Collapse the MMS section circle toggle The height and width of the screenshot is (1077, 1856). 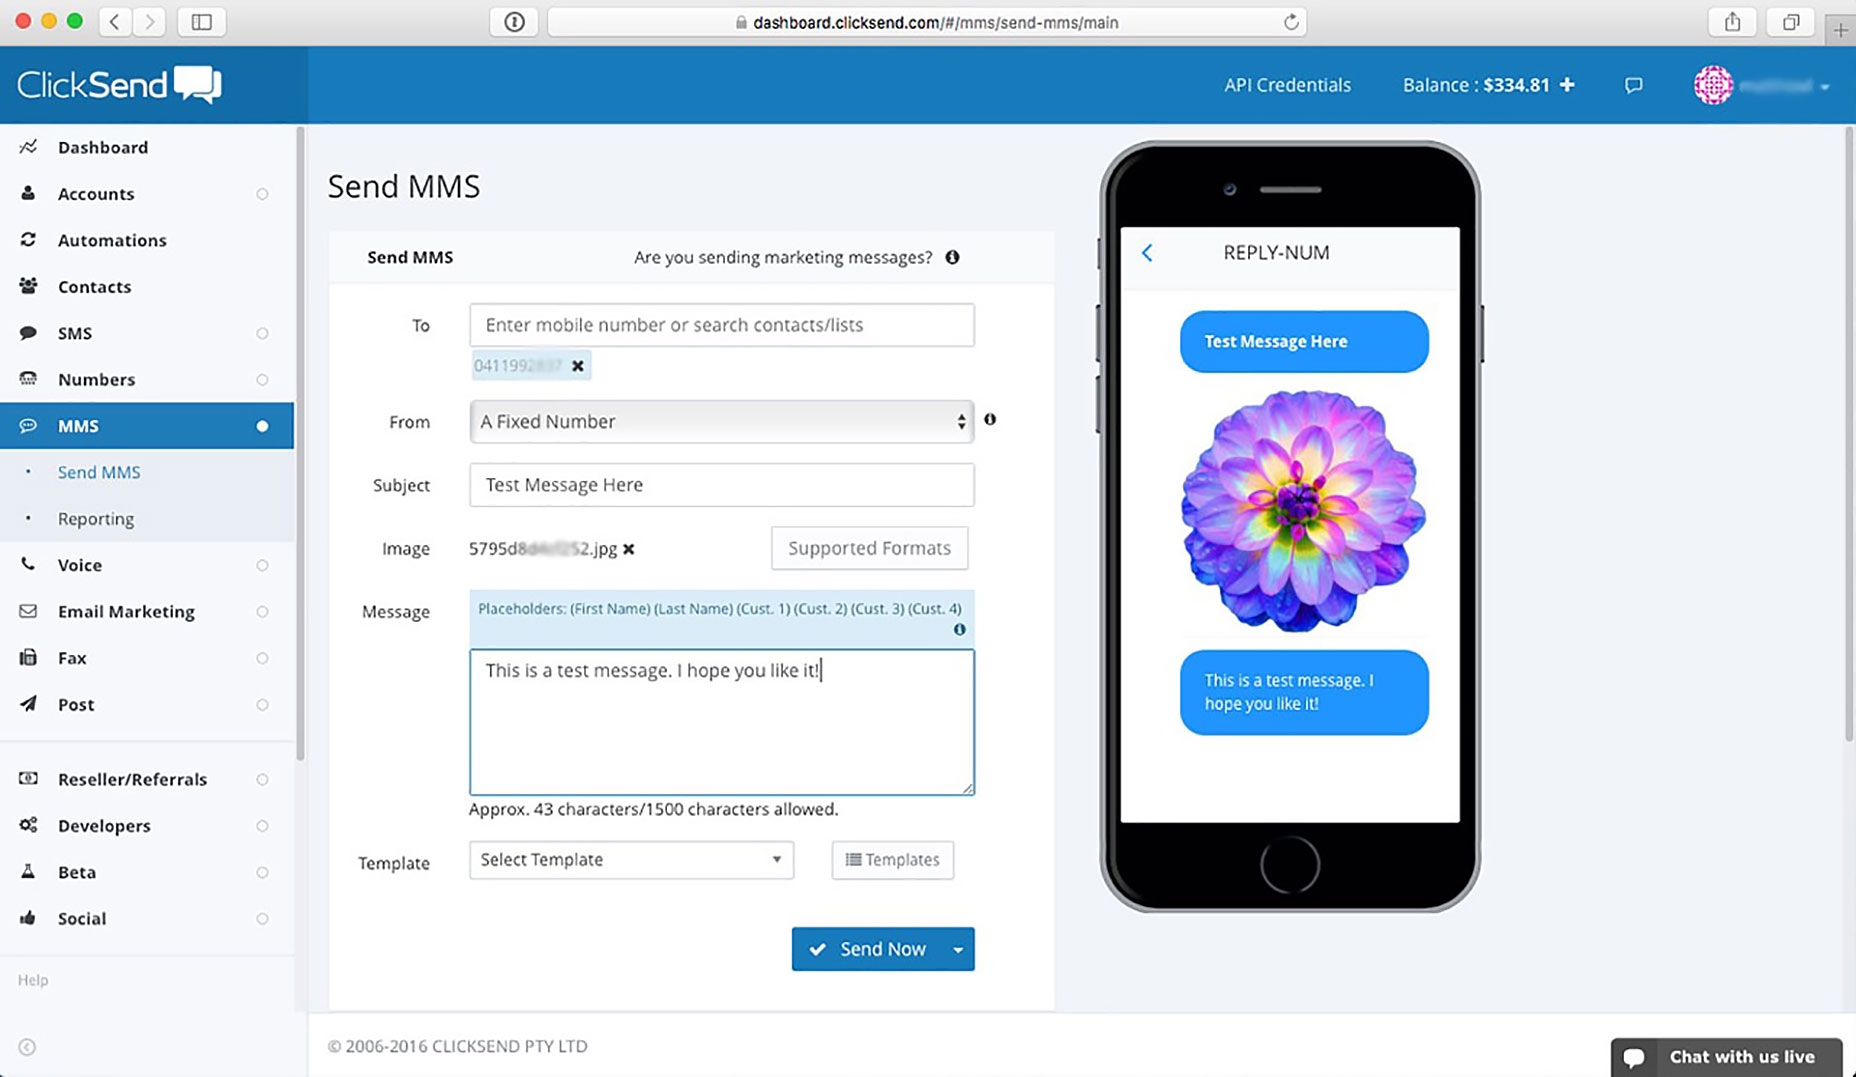(262, 426)
